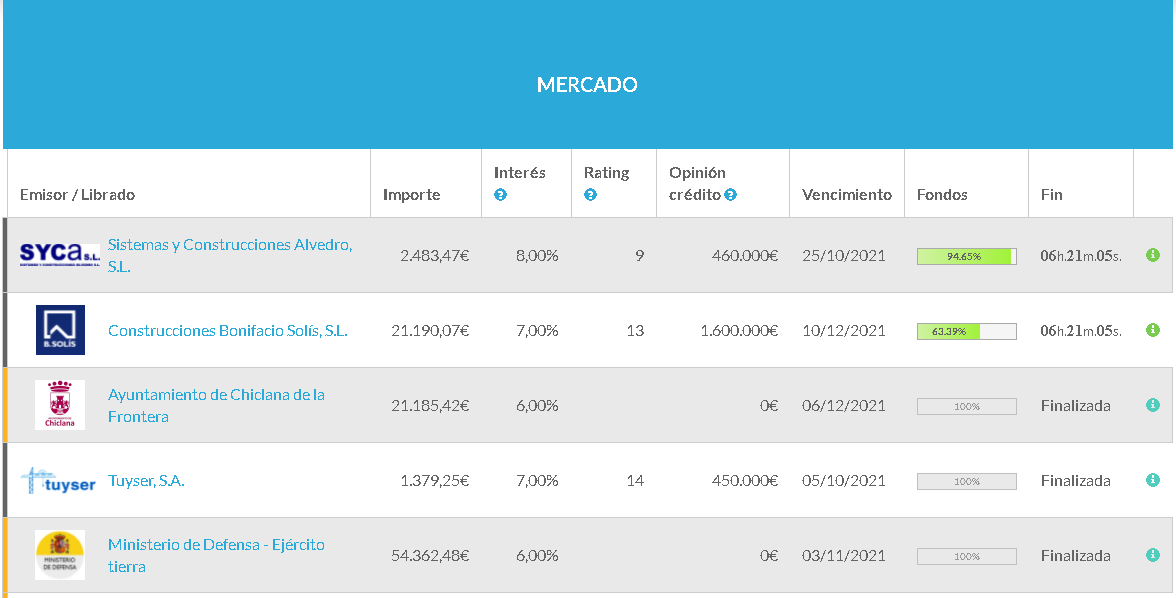Click rating 13 in the Bonifacio Solís row

tap(635, 331)
